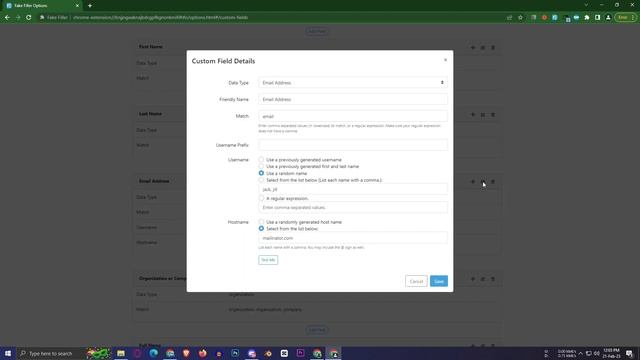Click the browser address bar URL
640x360 pixels.
[160, 18]
